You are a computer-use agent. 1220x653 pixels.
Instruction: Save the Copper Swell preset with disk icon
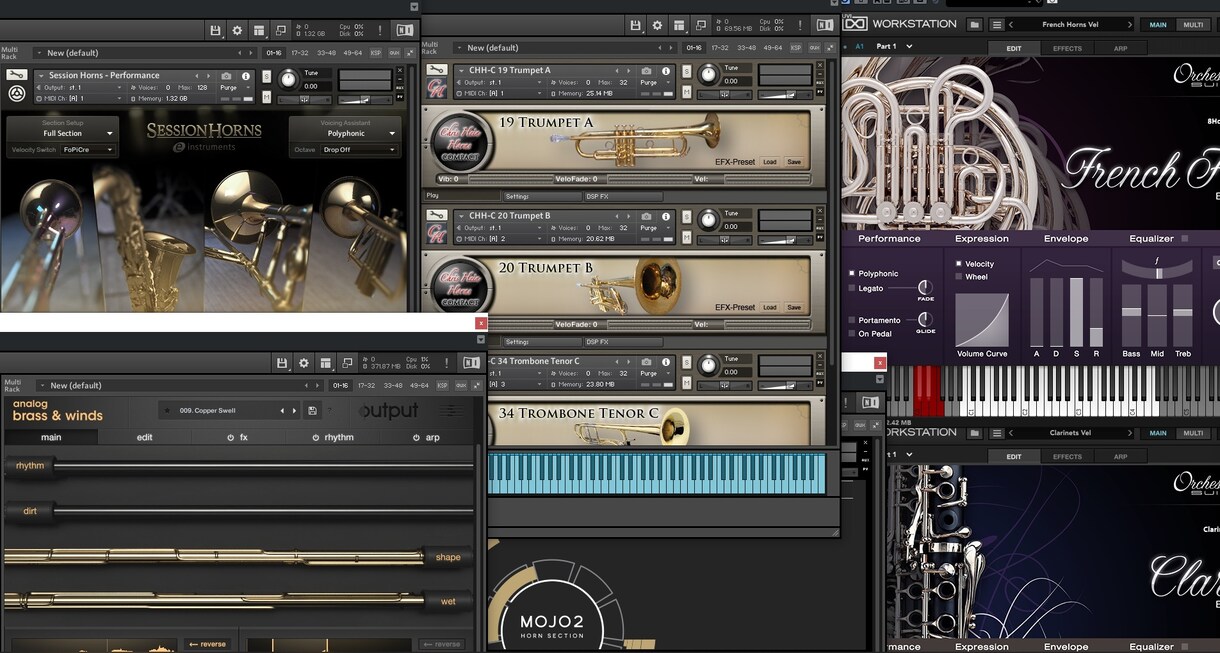pos(313,410)
